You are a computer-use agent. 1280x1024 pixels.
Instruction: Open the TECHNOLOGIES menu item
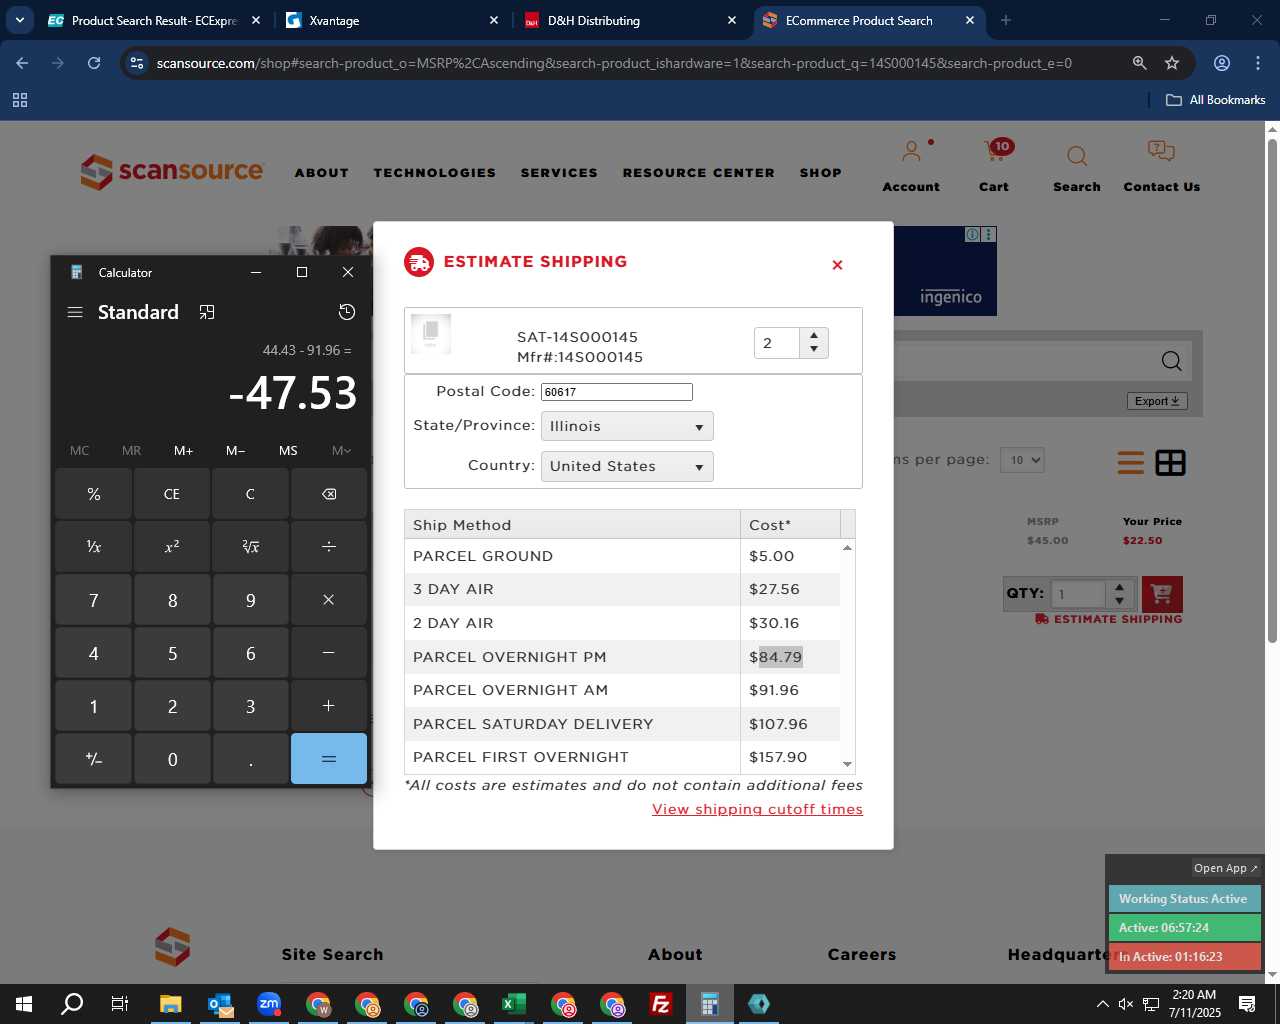[435, 173]
